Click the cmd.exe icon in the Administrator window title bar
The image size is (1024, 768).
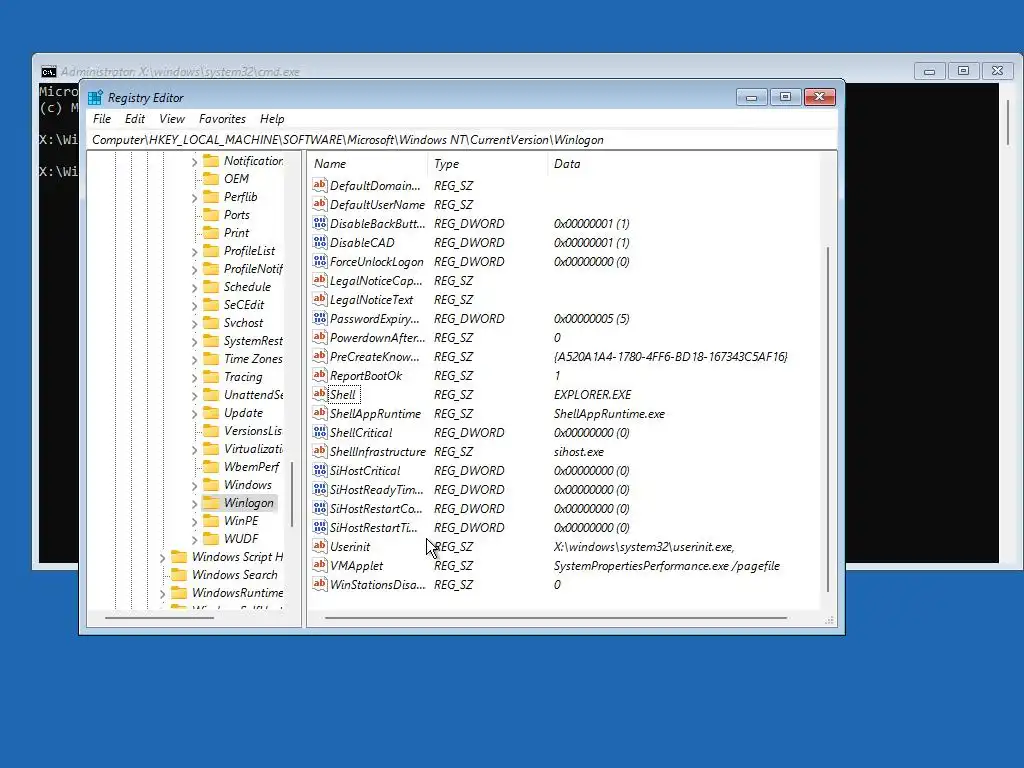click(49, 72)
